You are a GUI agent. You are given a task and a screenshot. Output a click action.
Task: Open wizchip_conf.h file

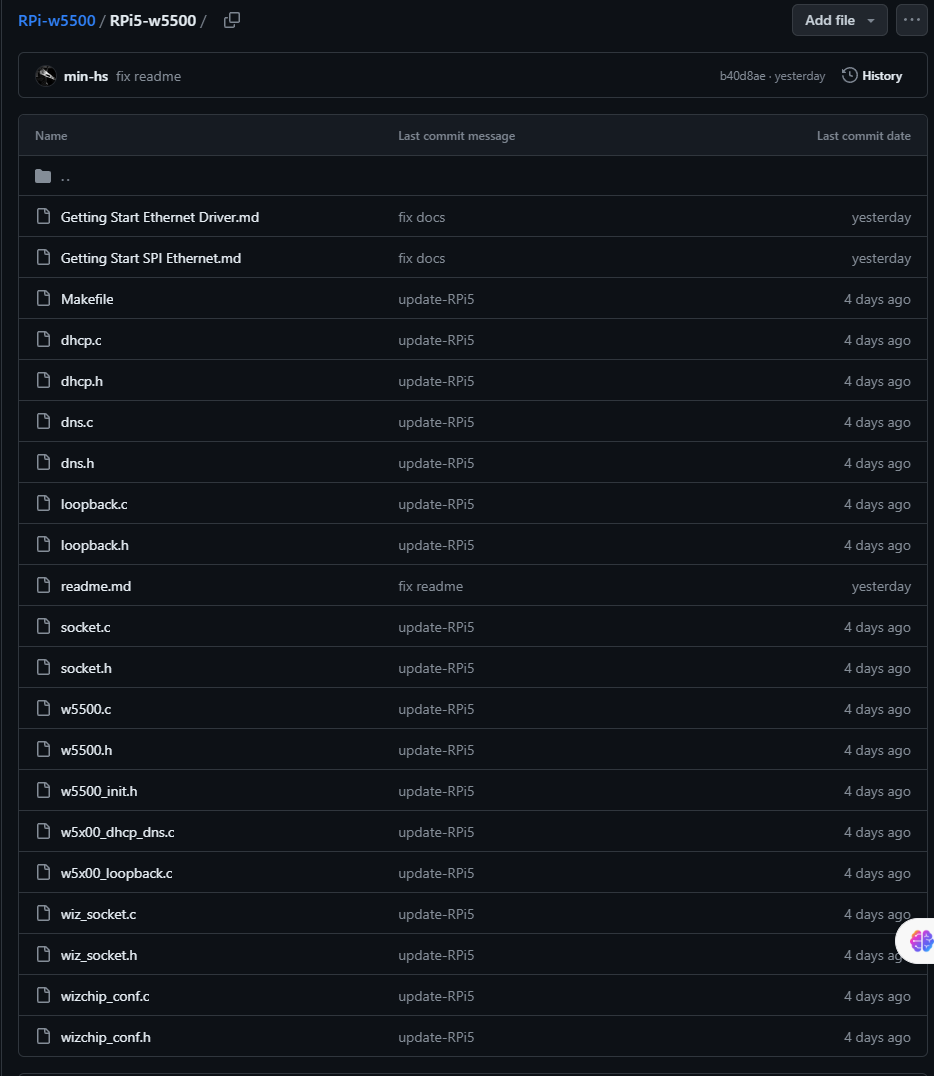[x=106, y=1037]
